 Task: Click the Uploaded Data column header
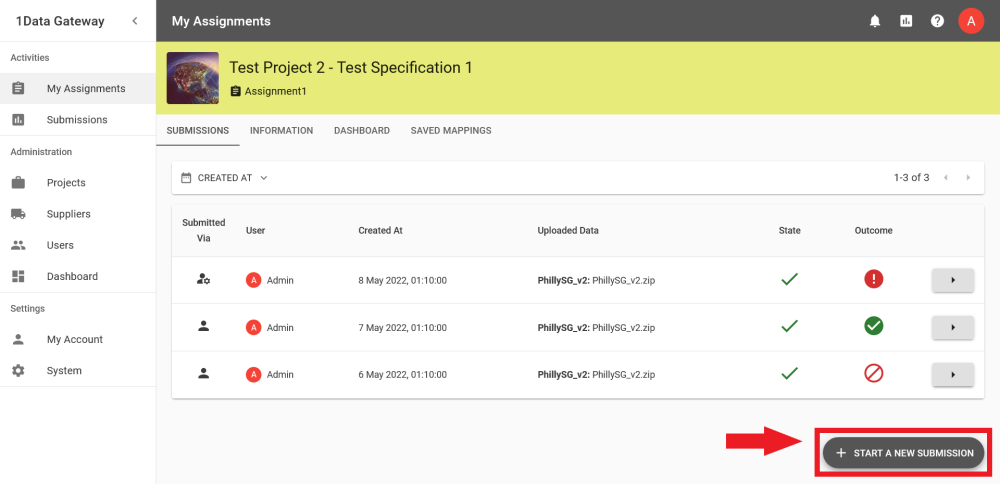[x=568, y=231]
